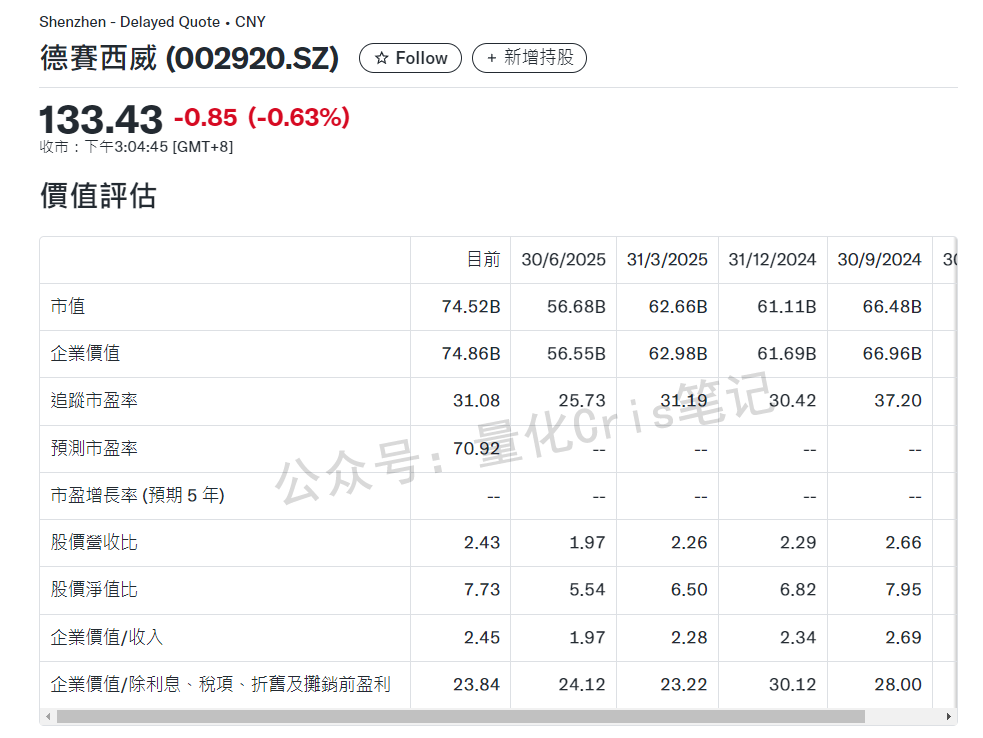983x738 pixels.
Task: Click the stock title 德賽西威 (002920.SZ)
Action: coord(190,58)
